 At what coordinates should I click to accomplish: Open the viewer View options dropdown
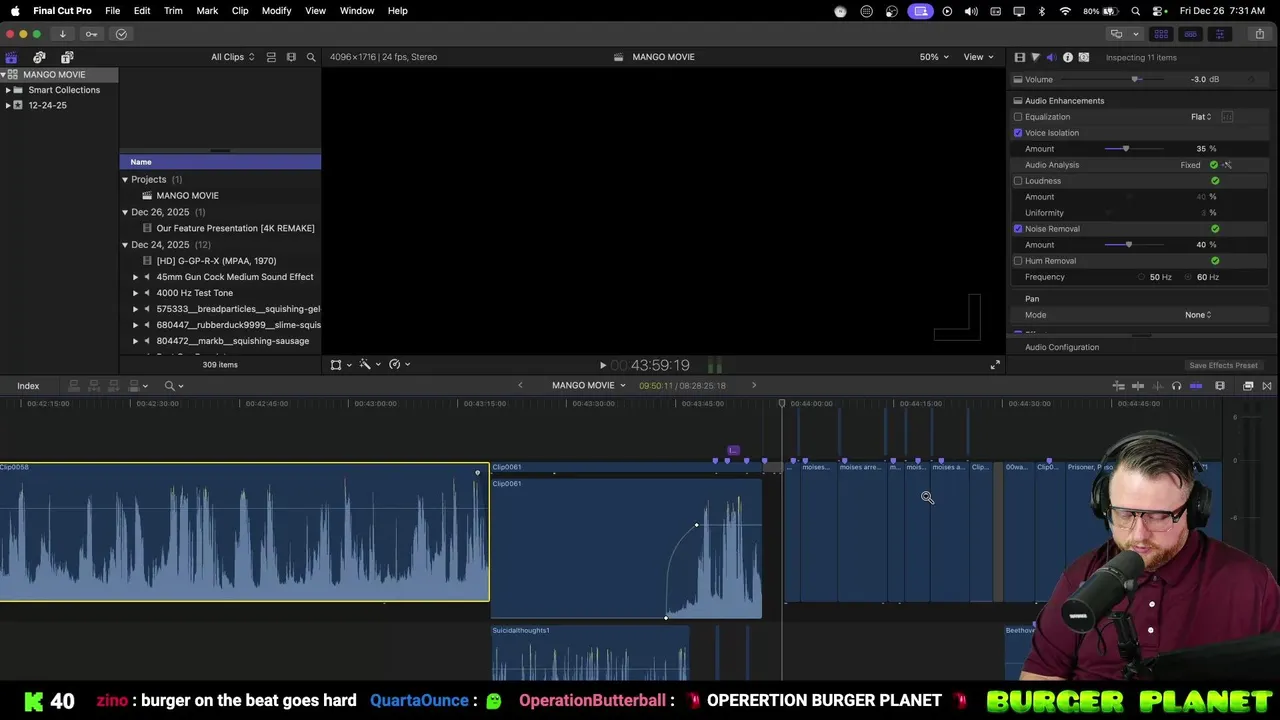point(978,57)
